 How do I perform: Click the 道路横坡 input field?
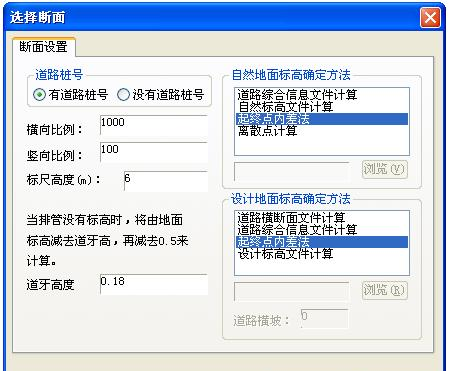click(324, 319)
